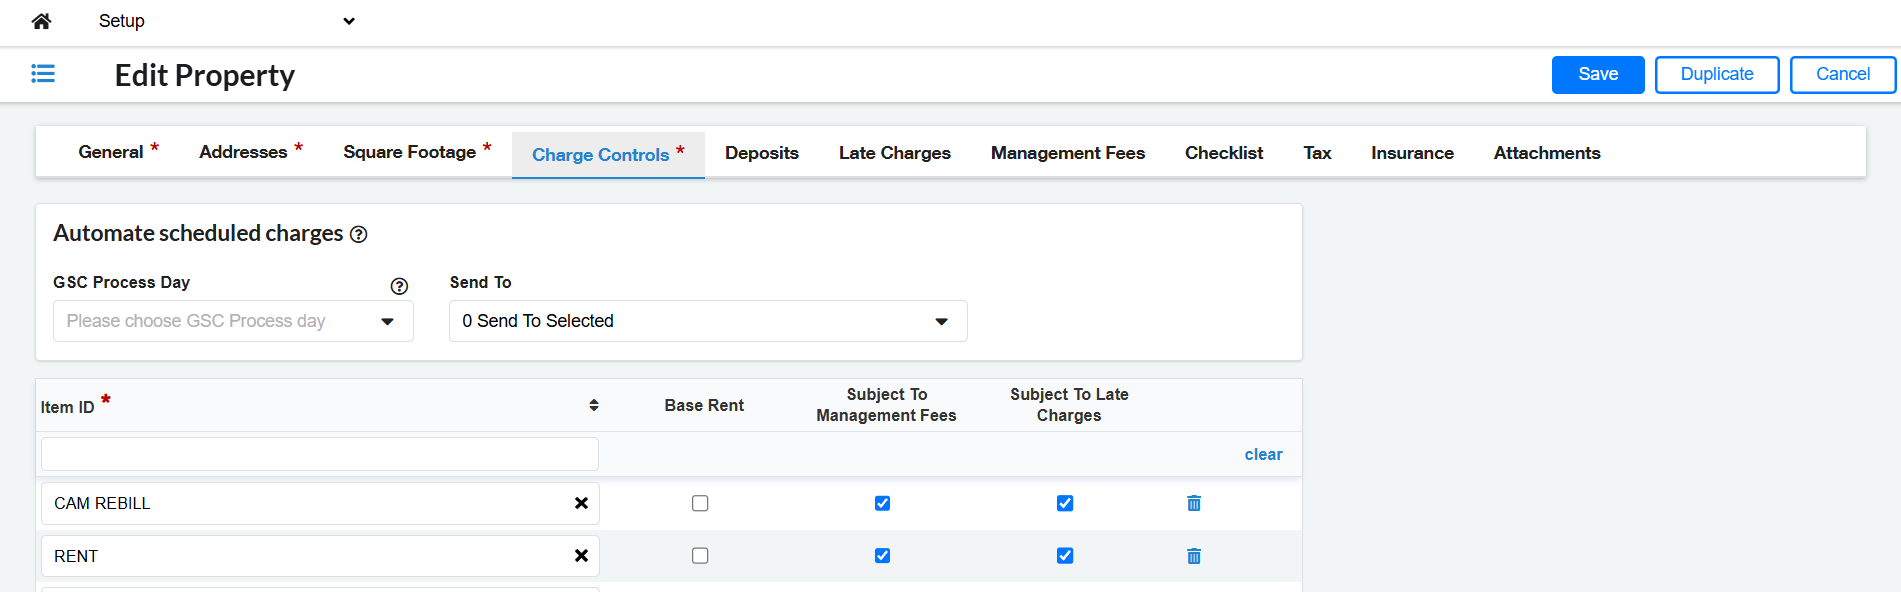
Task: Focus the Item ID filter field
Action: [320, 454]
